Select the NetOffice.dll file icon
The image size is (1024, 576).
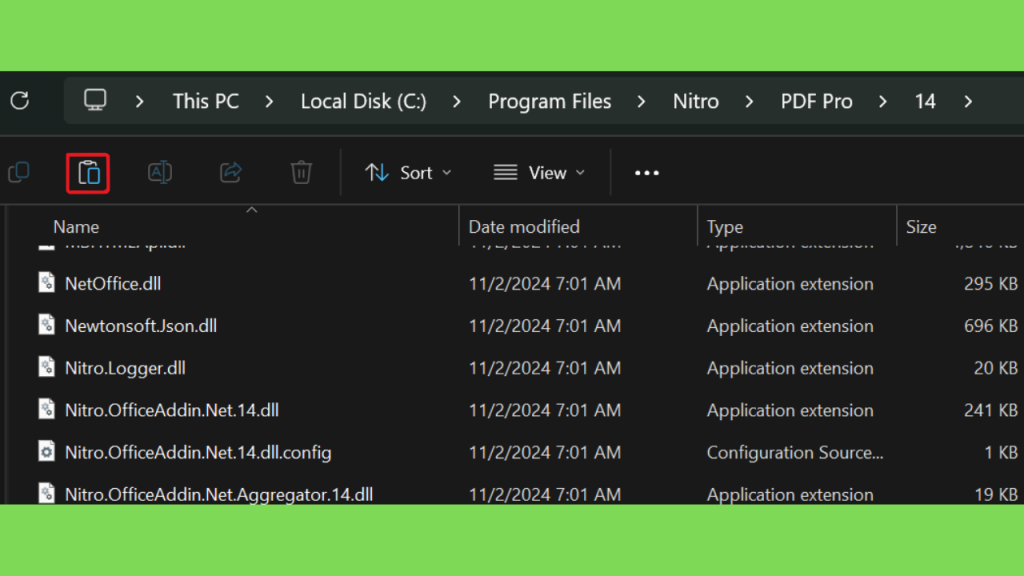46,283
